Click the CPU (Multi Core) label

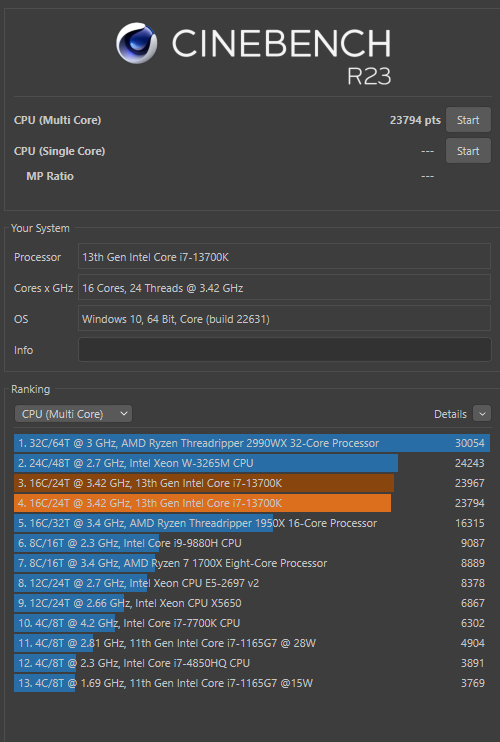[57, 120]
